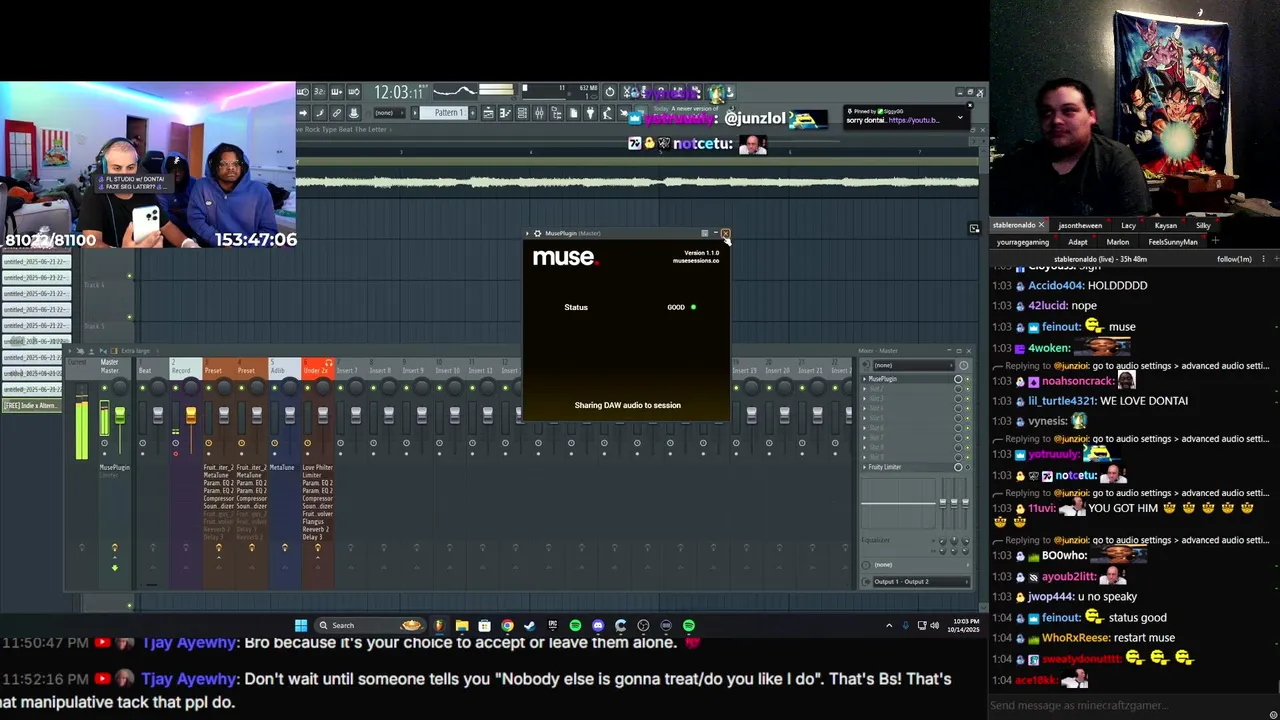The image size is (1280, 720).
Task: Open Google Chrome from the taskbar
Action: 507,625
